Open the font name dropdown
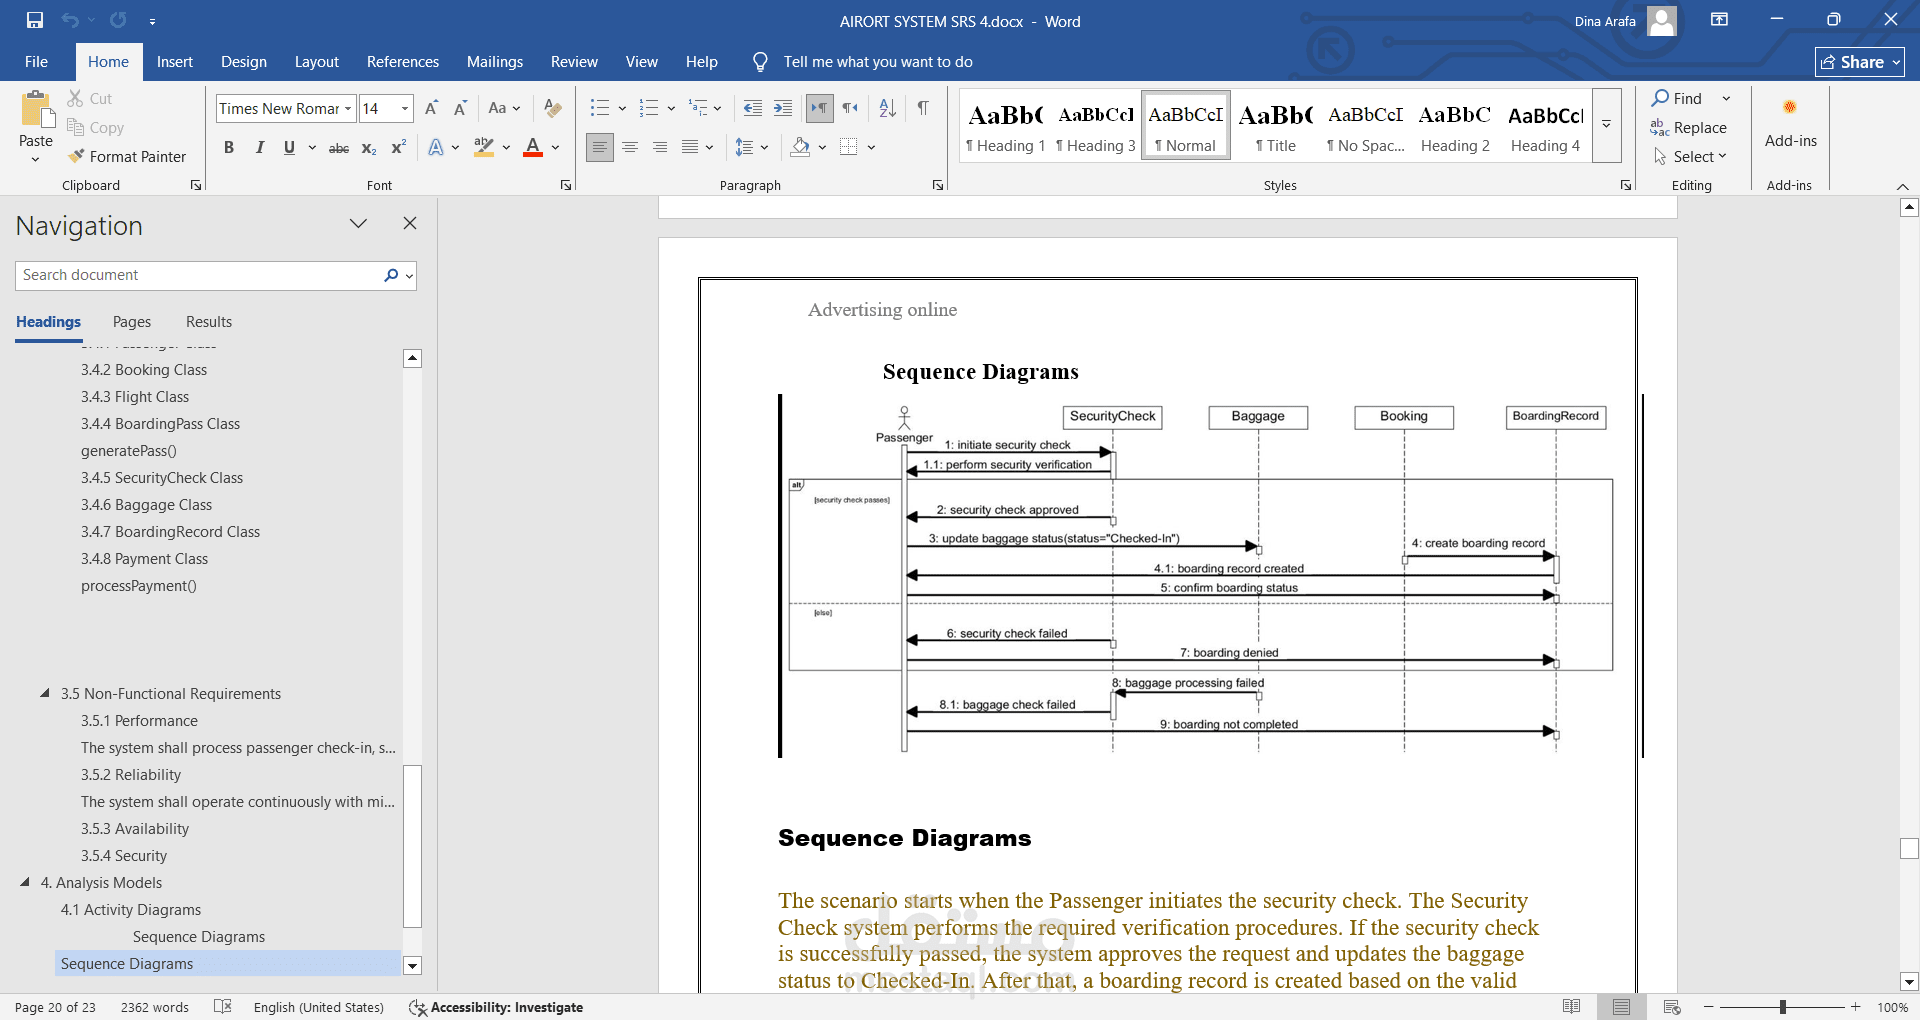 (348, 109)
